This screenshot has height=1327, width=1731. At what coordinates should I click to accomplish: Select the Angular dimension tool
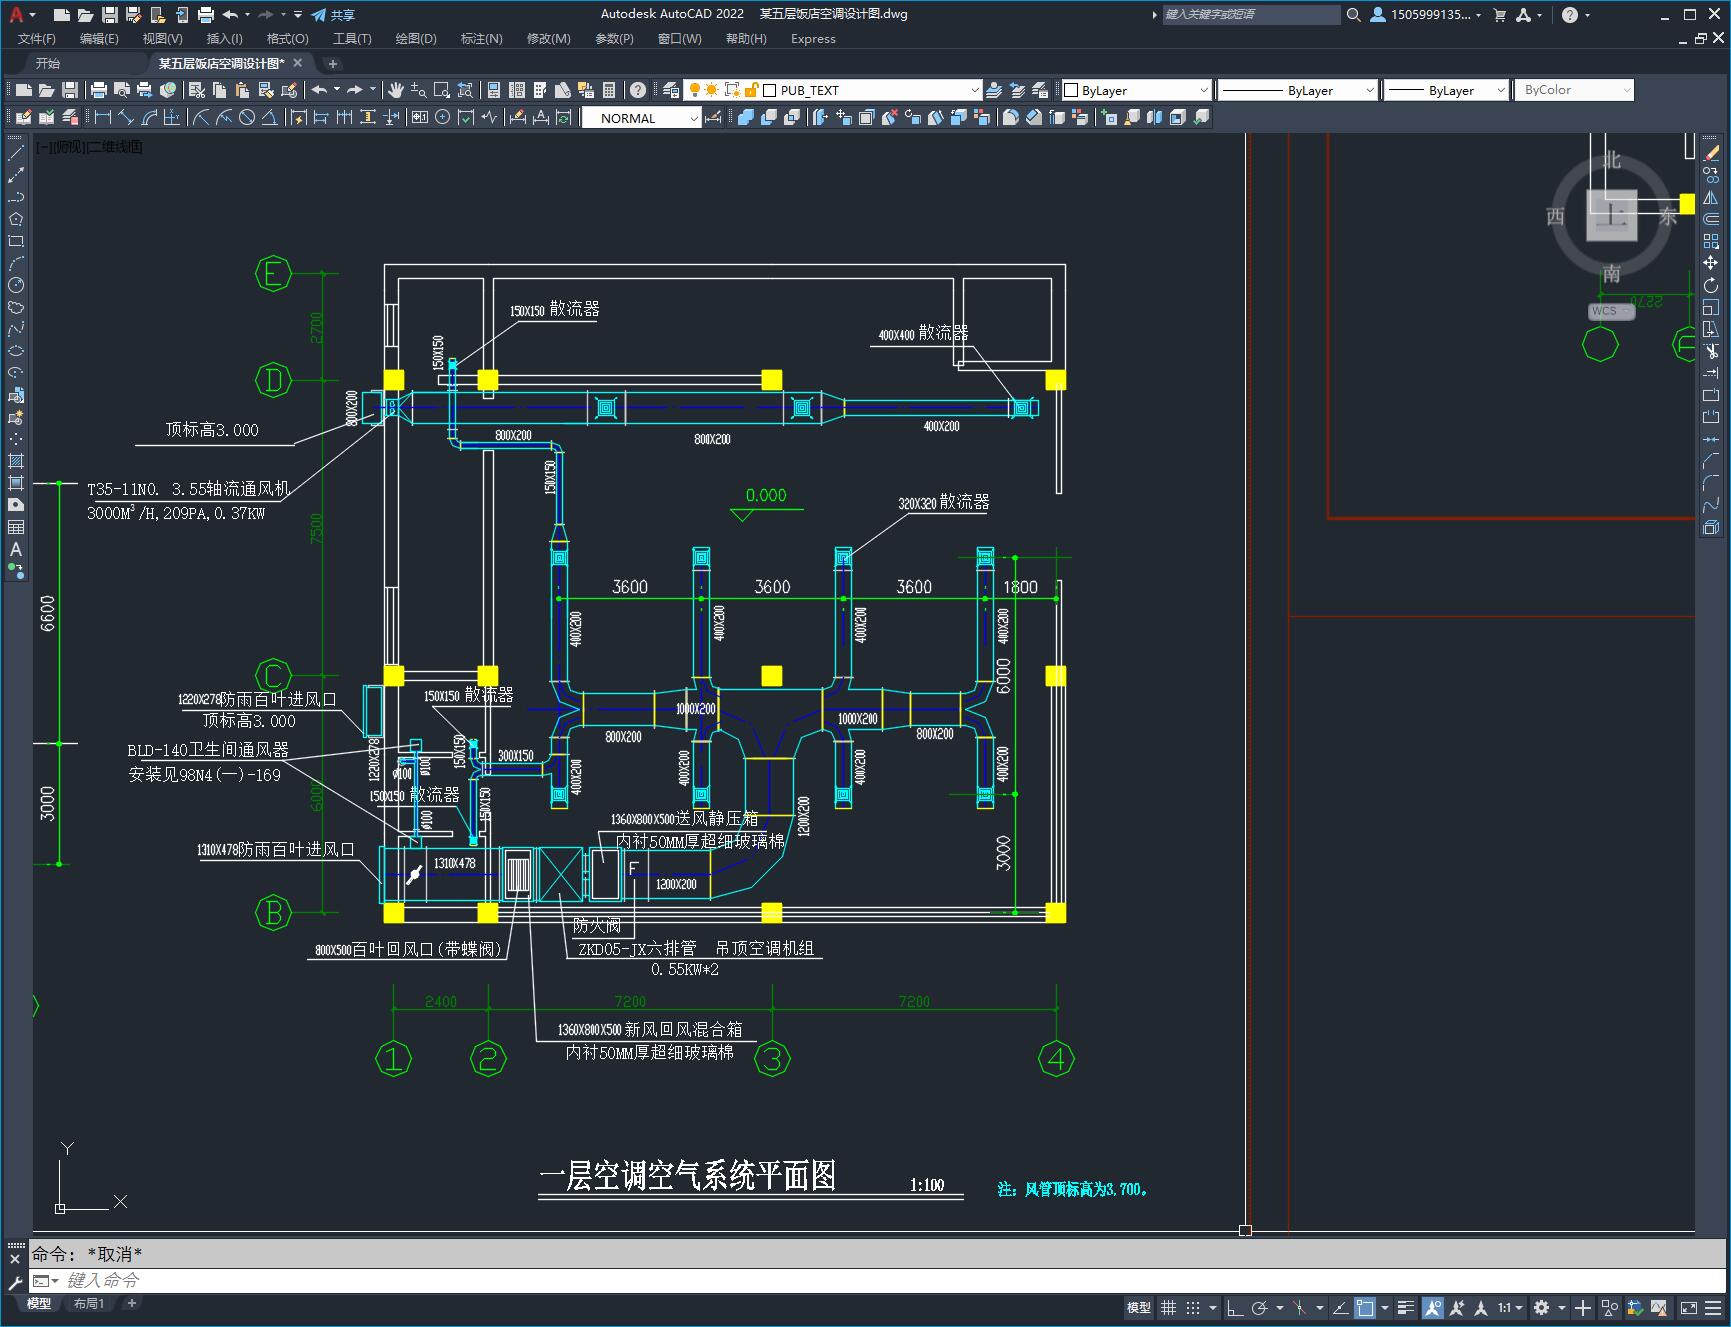click(x=270, y=118)
